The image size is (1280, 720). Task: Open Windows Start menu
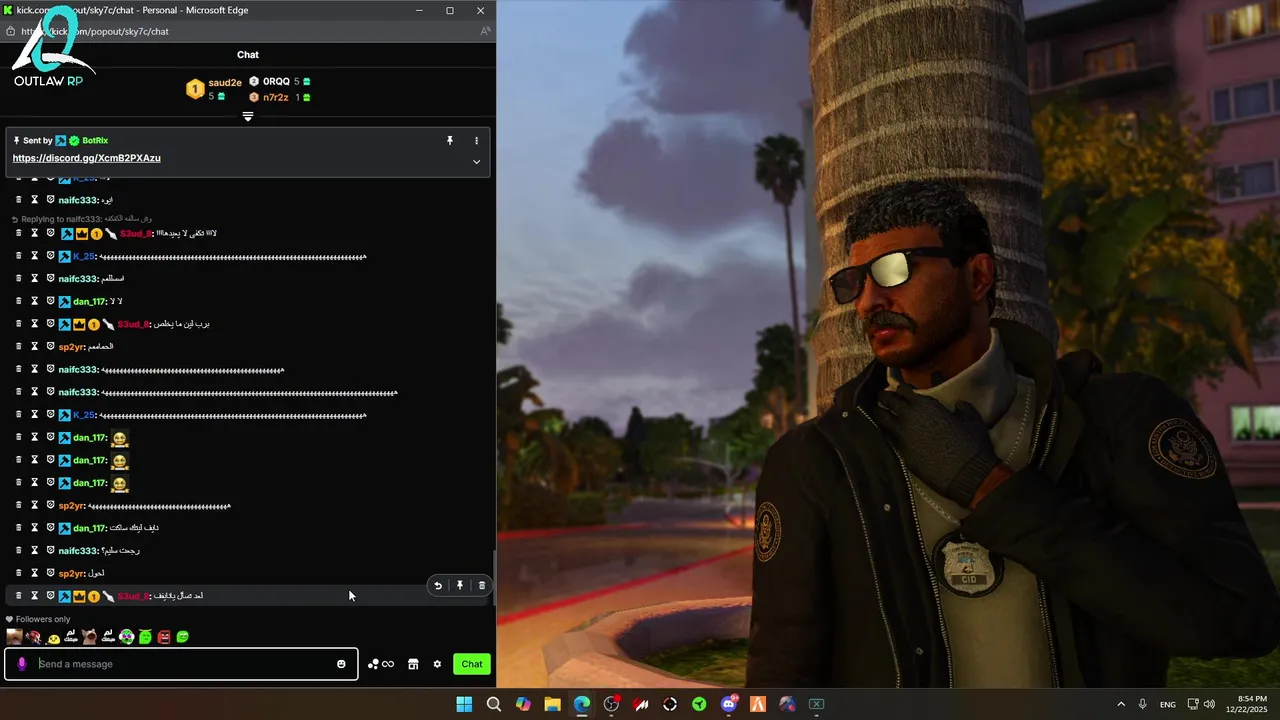[464, 704]
